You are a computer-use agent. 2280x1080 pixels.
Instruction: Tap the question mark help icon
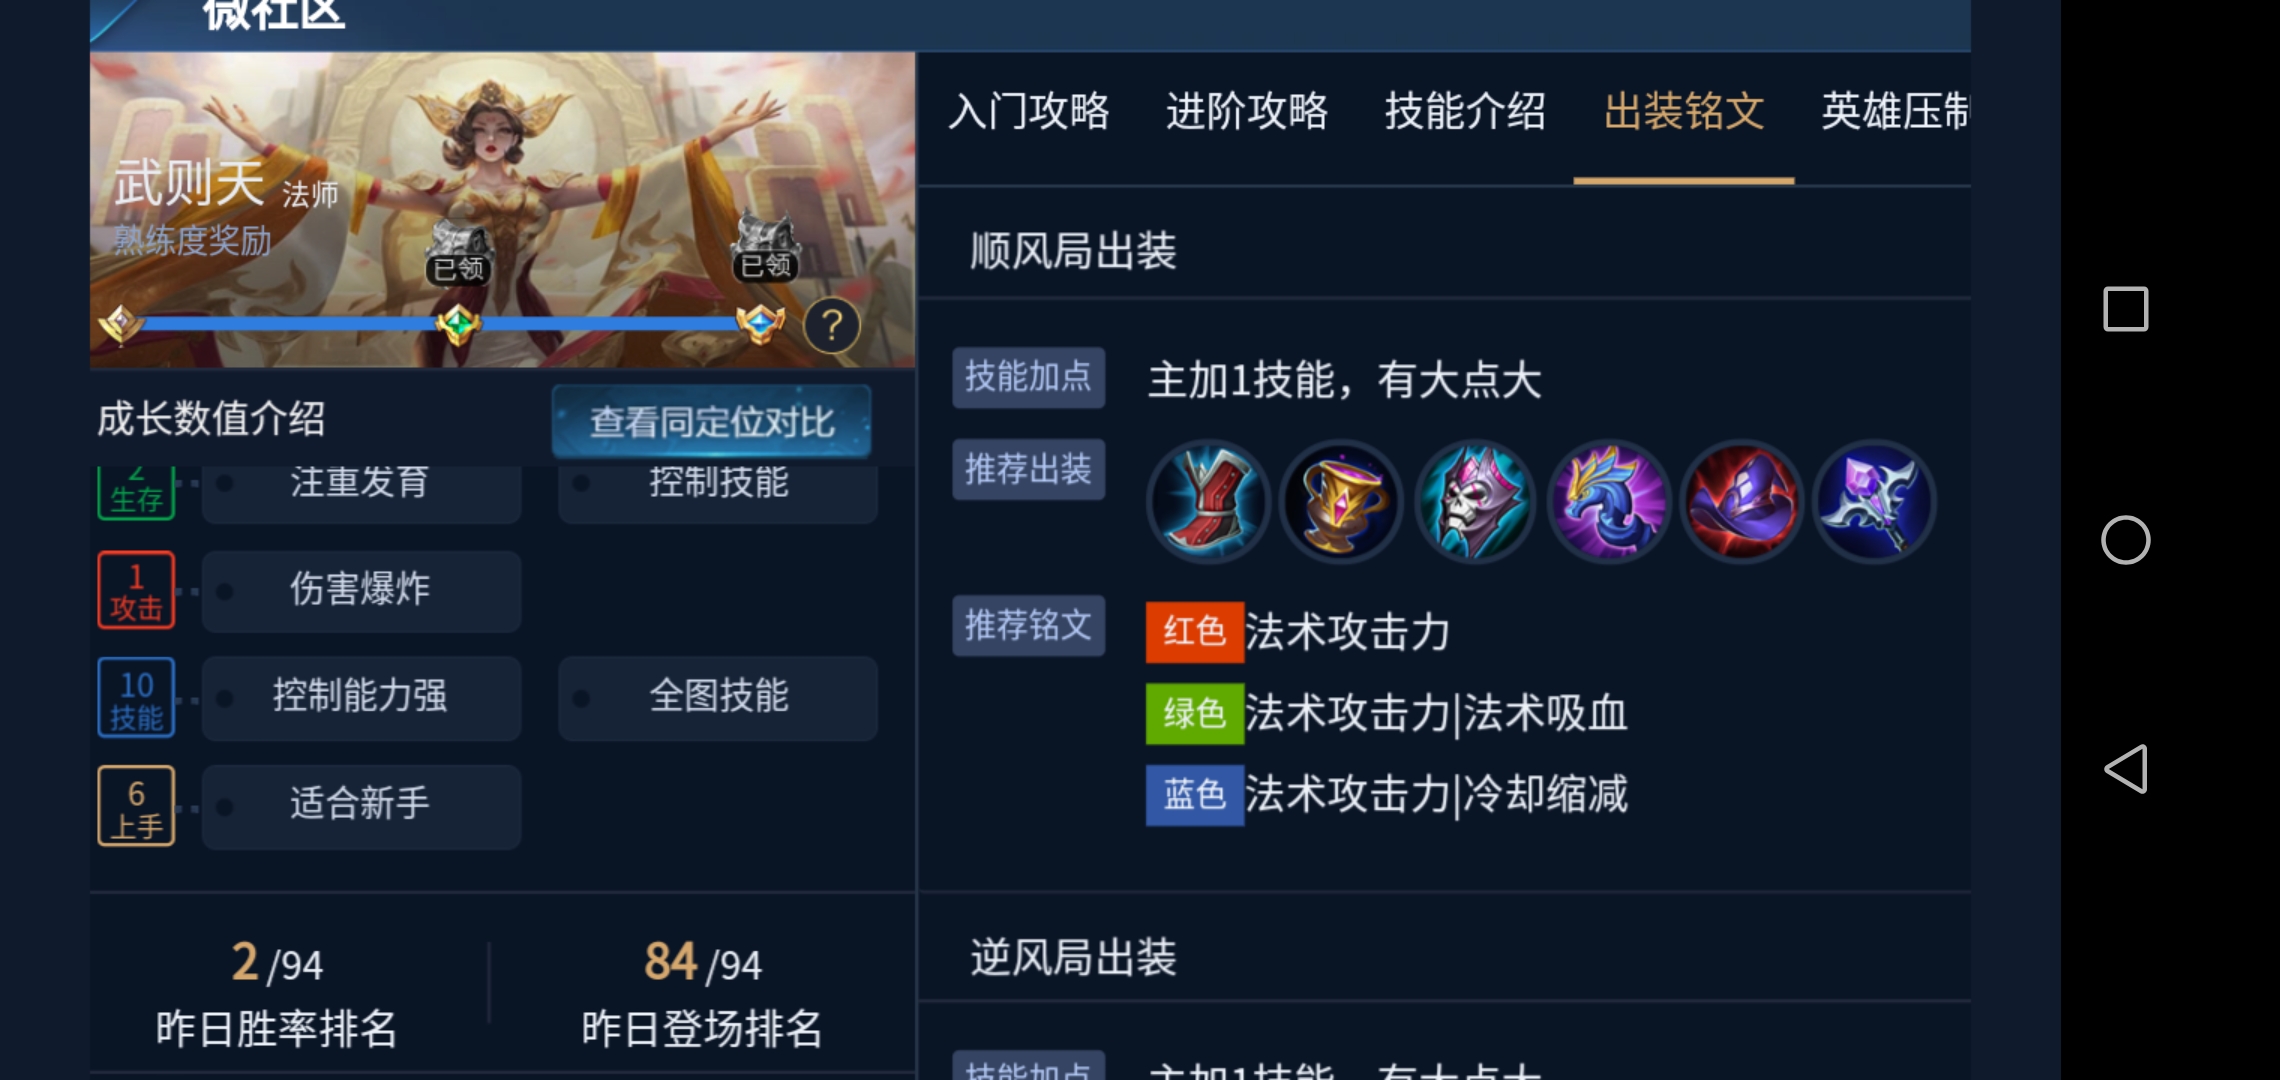pyautogui.click(x=832, y=326)
